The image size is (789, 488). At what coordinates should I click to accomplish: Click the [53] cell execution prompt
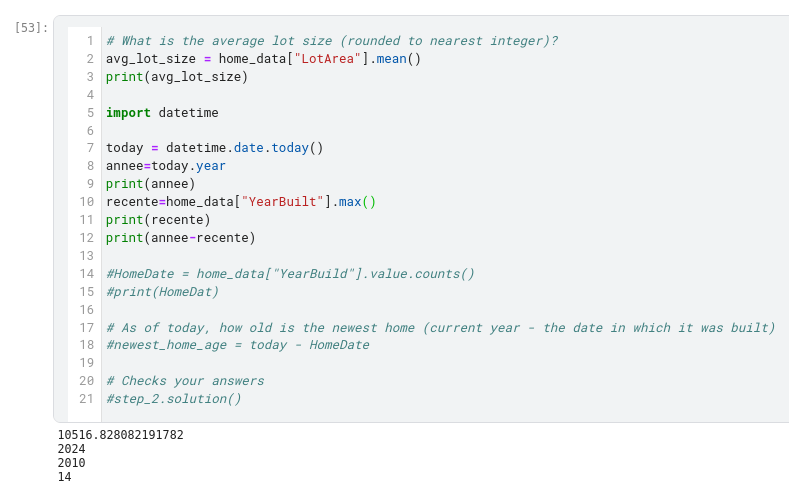[31, 27]
